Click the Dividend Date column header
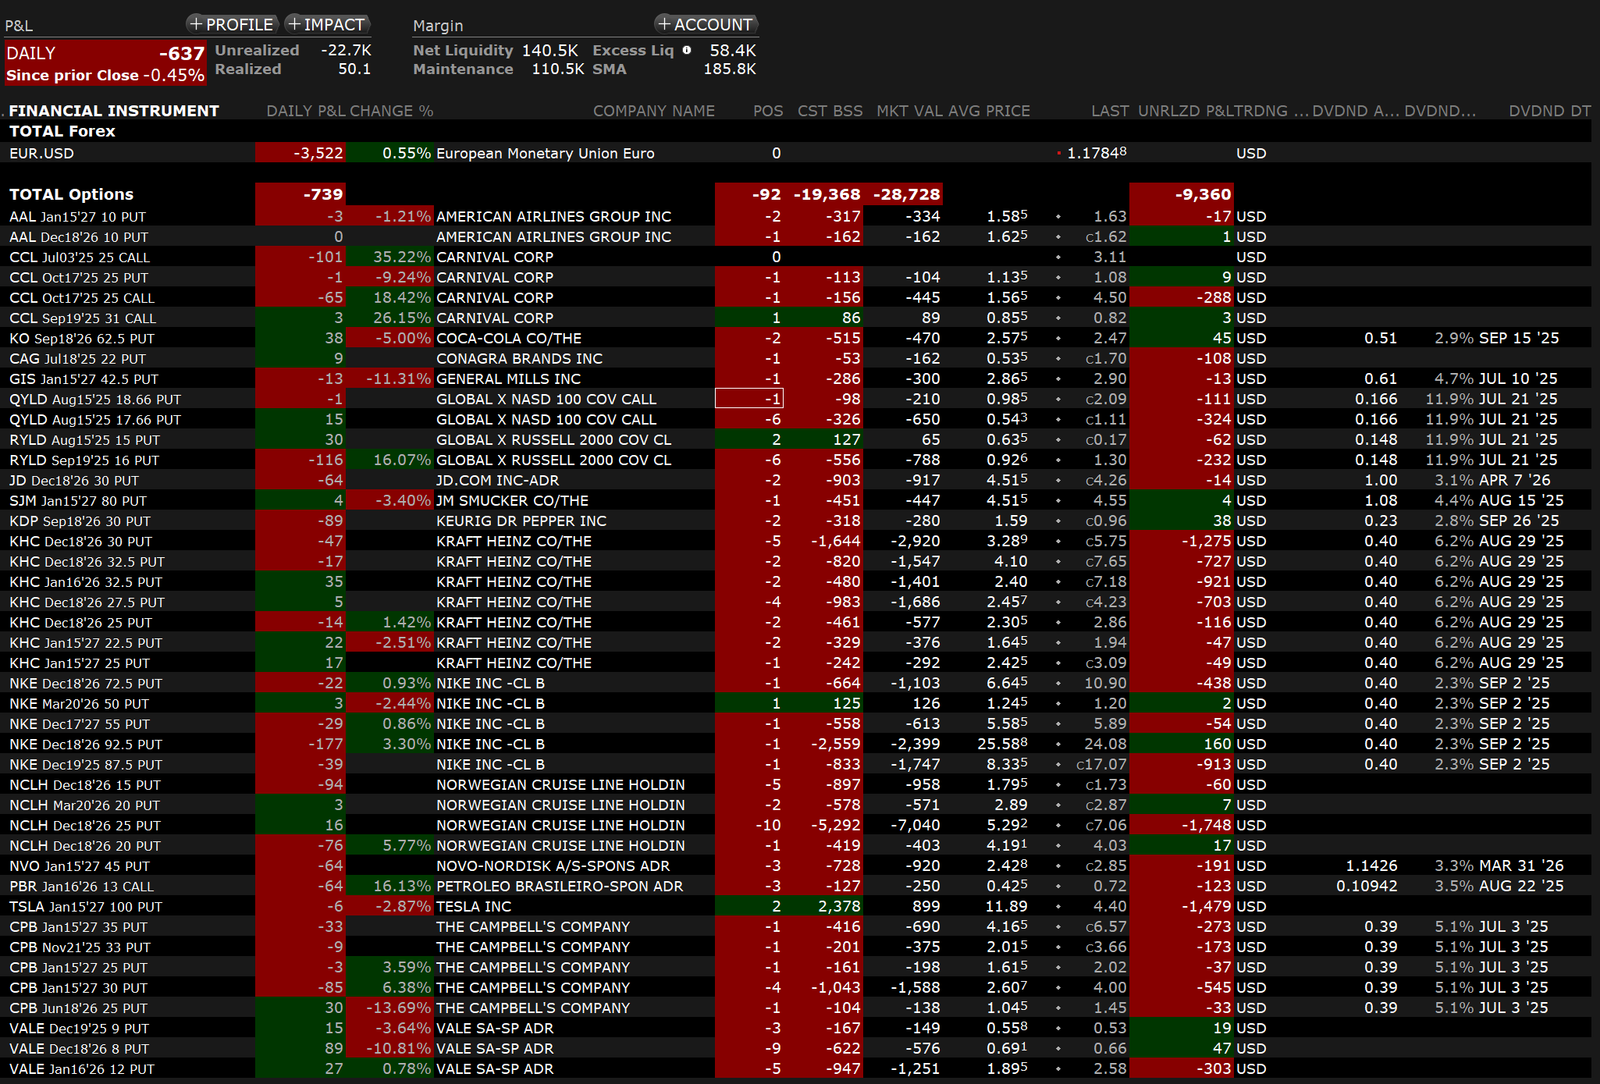 pos(1548,111)
